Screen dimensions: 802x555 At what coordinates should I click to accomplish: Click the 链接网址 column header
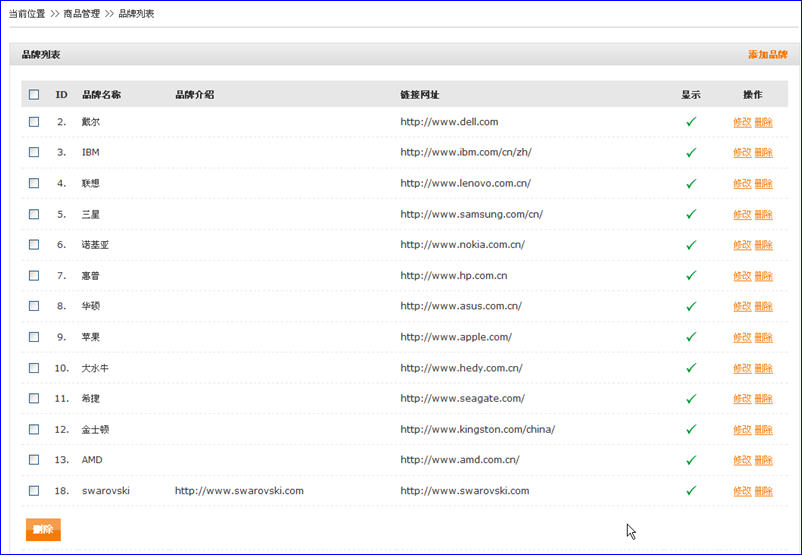419,95
